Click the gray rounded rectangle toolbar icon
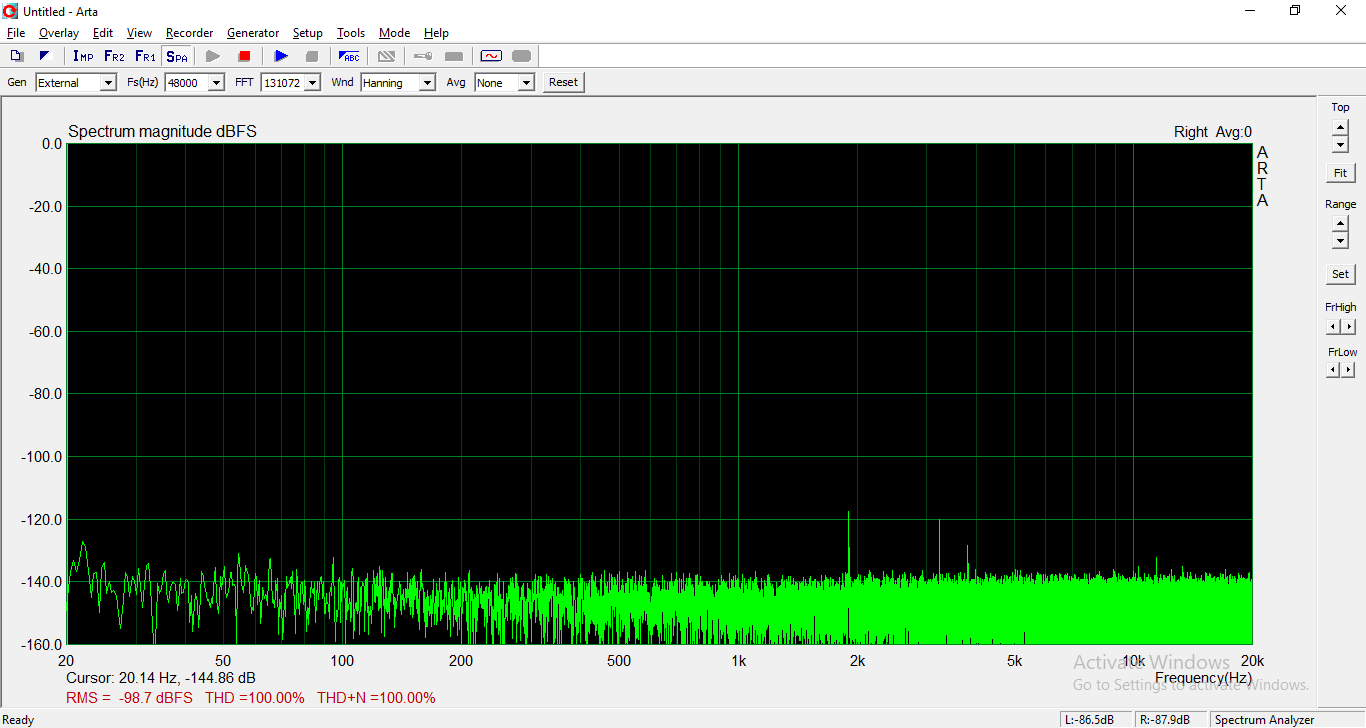The image size is (1366, 728). tap(522, 56)
